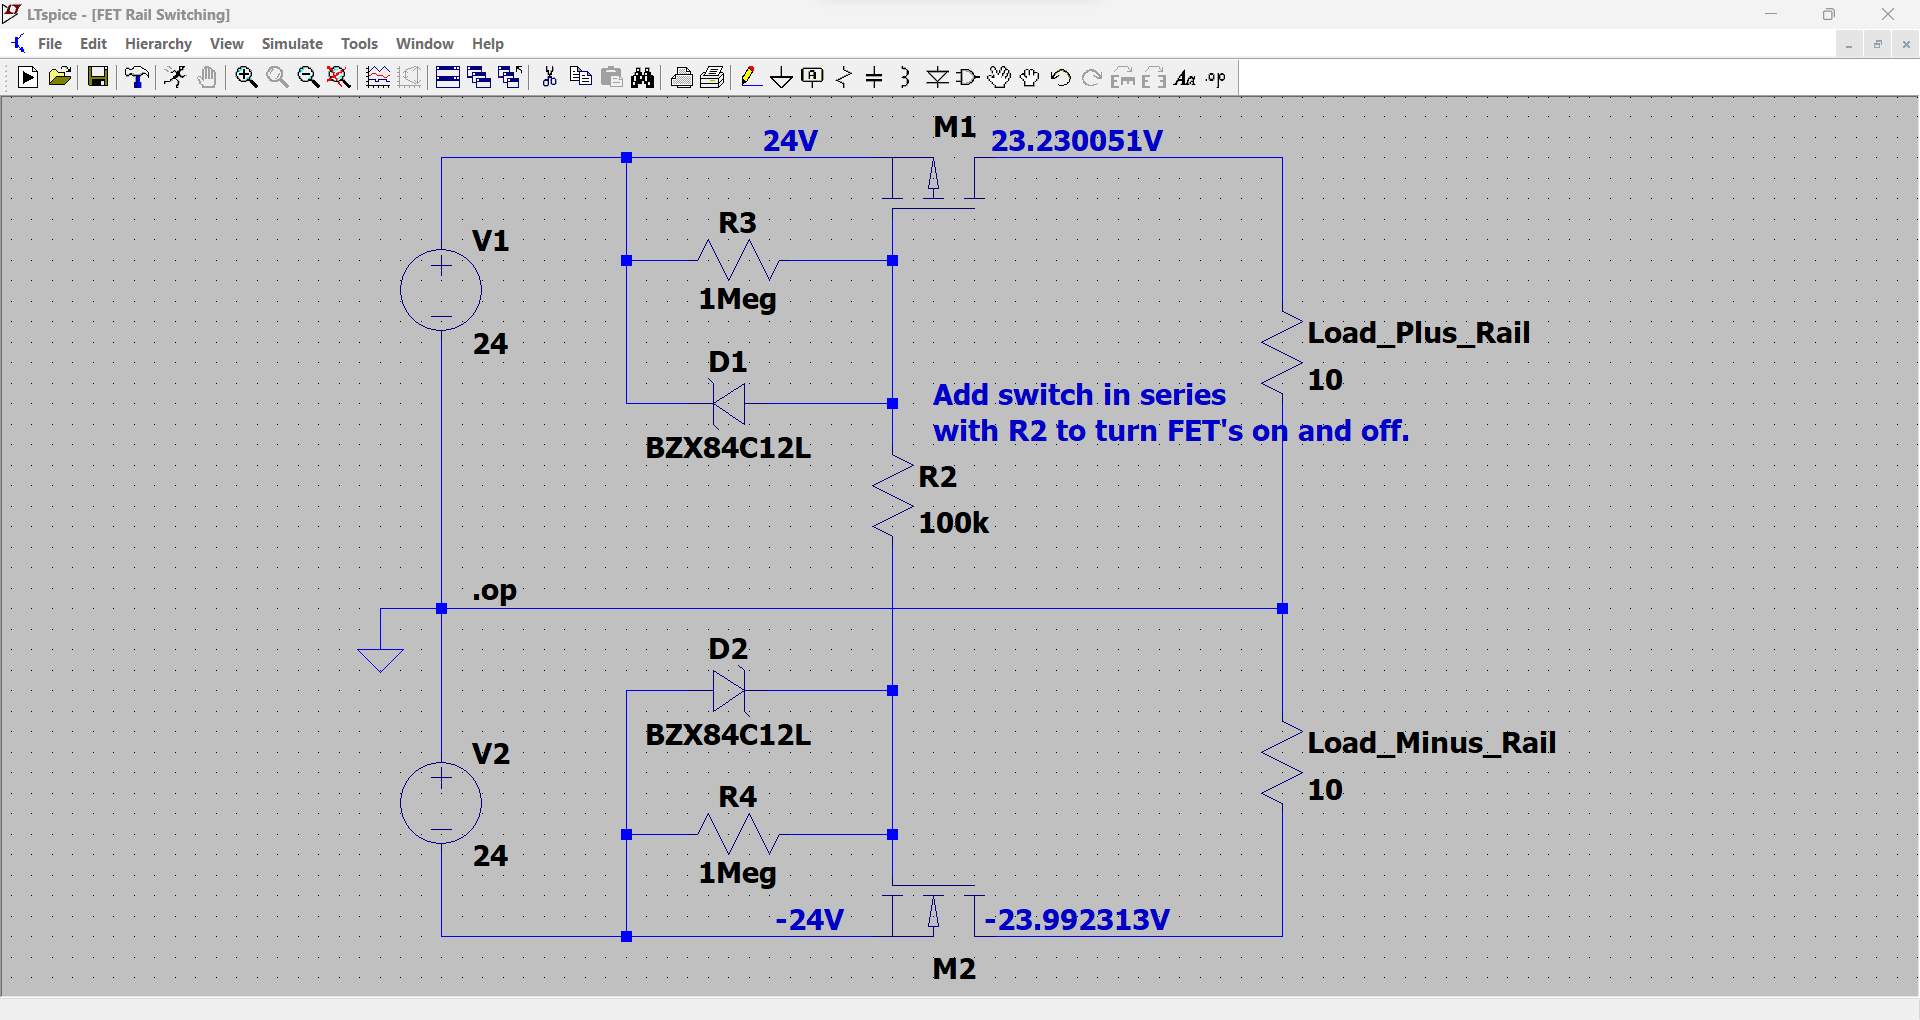This screenshot has height=1020, width=1920.
Task: Click the Undo arrow icon
Action: [x=1061, y=78]
